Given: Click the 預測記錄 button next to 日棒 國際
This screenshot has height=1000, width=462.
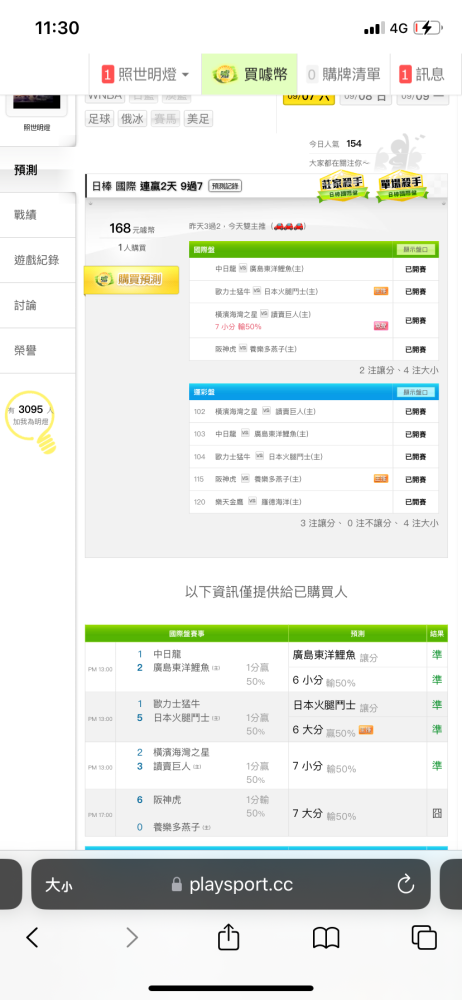Looking at the screenshot, I should pos(225,186).
